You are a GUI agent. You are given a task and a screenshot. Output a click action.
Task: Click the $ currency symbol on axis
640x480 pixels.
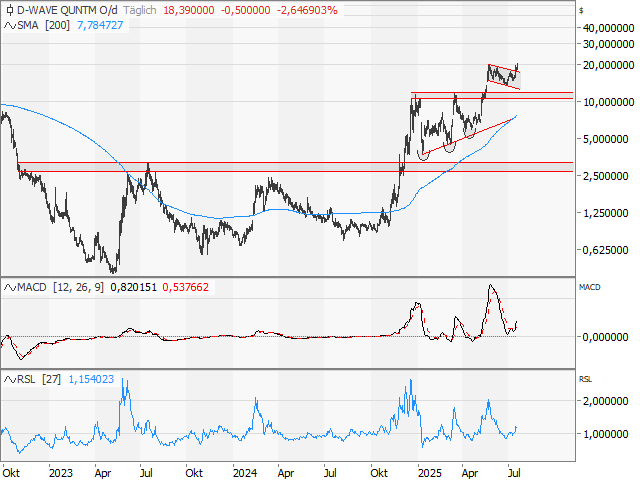click(x=581, y=11)
